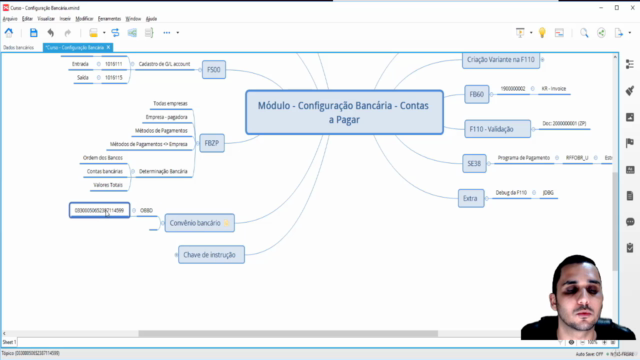
Task: Switch to the Dados bancários tab
Action: 18,48
